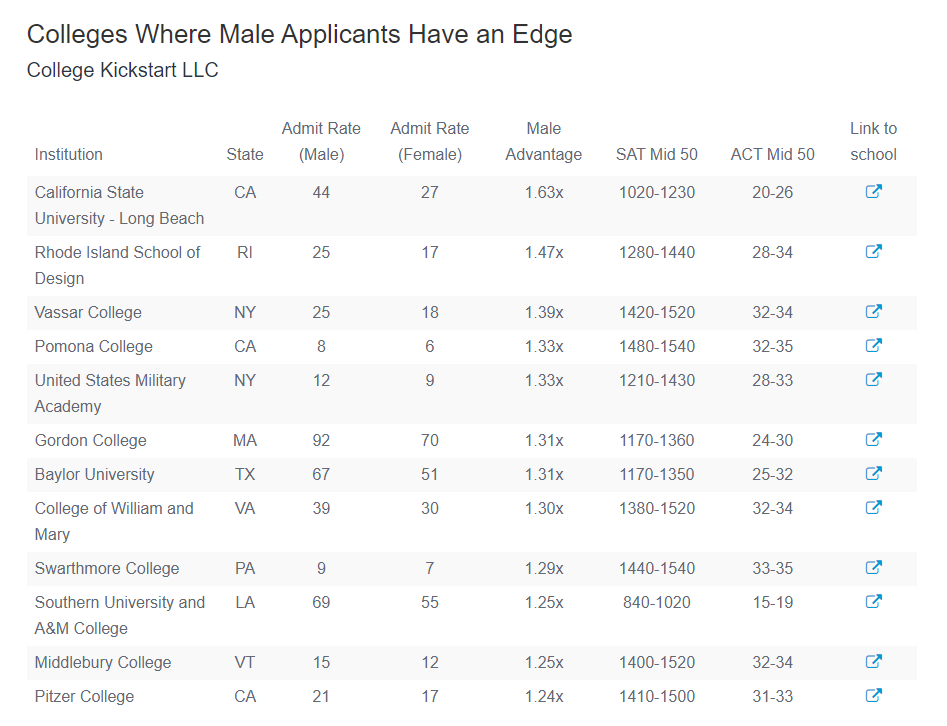947x726 pixels.
Task: Click Vassar College external link icon
Action: pyautogui.click(x=873, y=312)
